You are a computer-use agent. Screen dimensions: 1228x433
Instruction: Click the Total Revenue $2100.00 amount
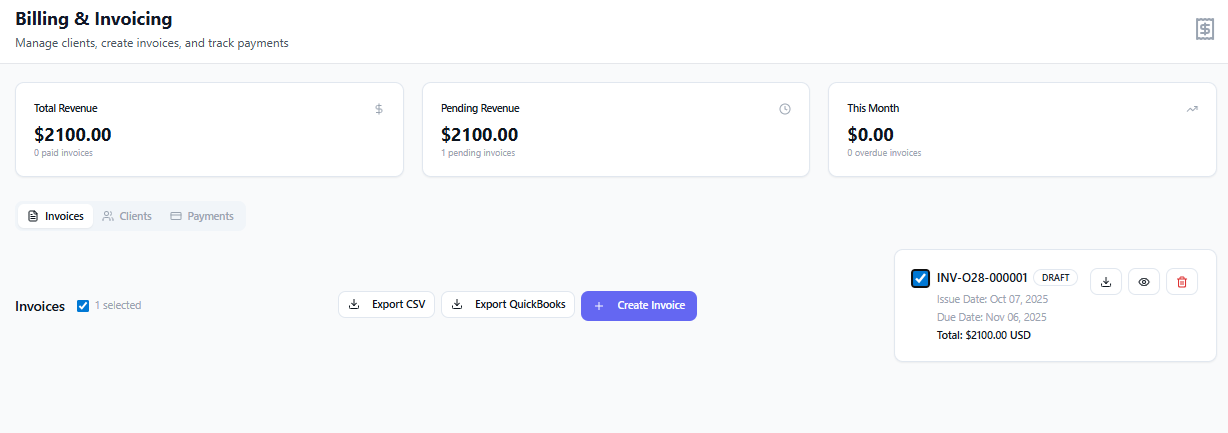pyautogui.click(x=73, y=134)
